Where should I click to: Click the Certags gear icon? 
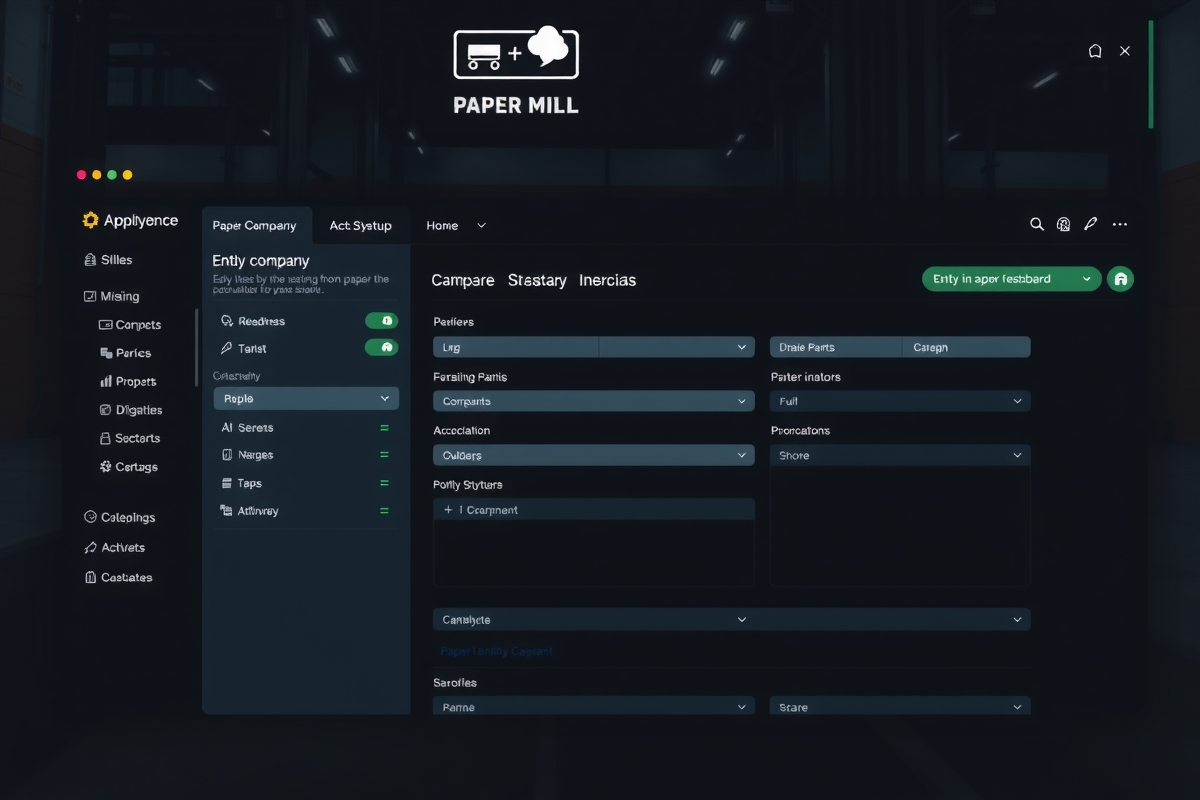tap(106, 467)
